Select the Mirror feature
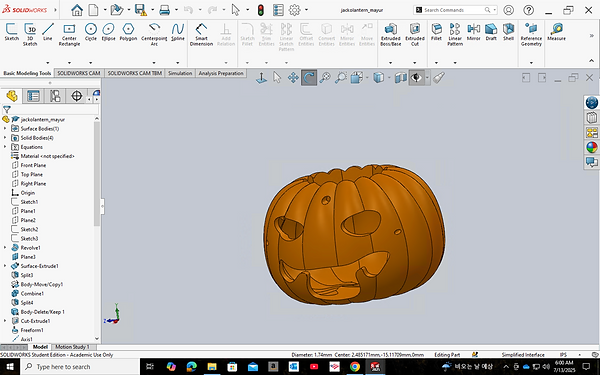Screen dimensions: 600x375 click(473, 31)
